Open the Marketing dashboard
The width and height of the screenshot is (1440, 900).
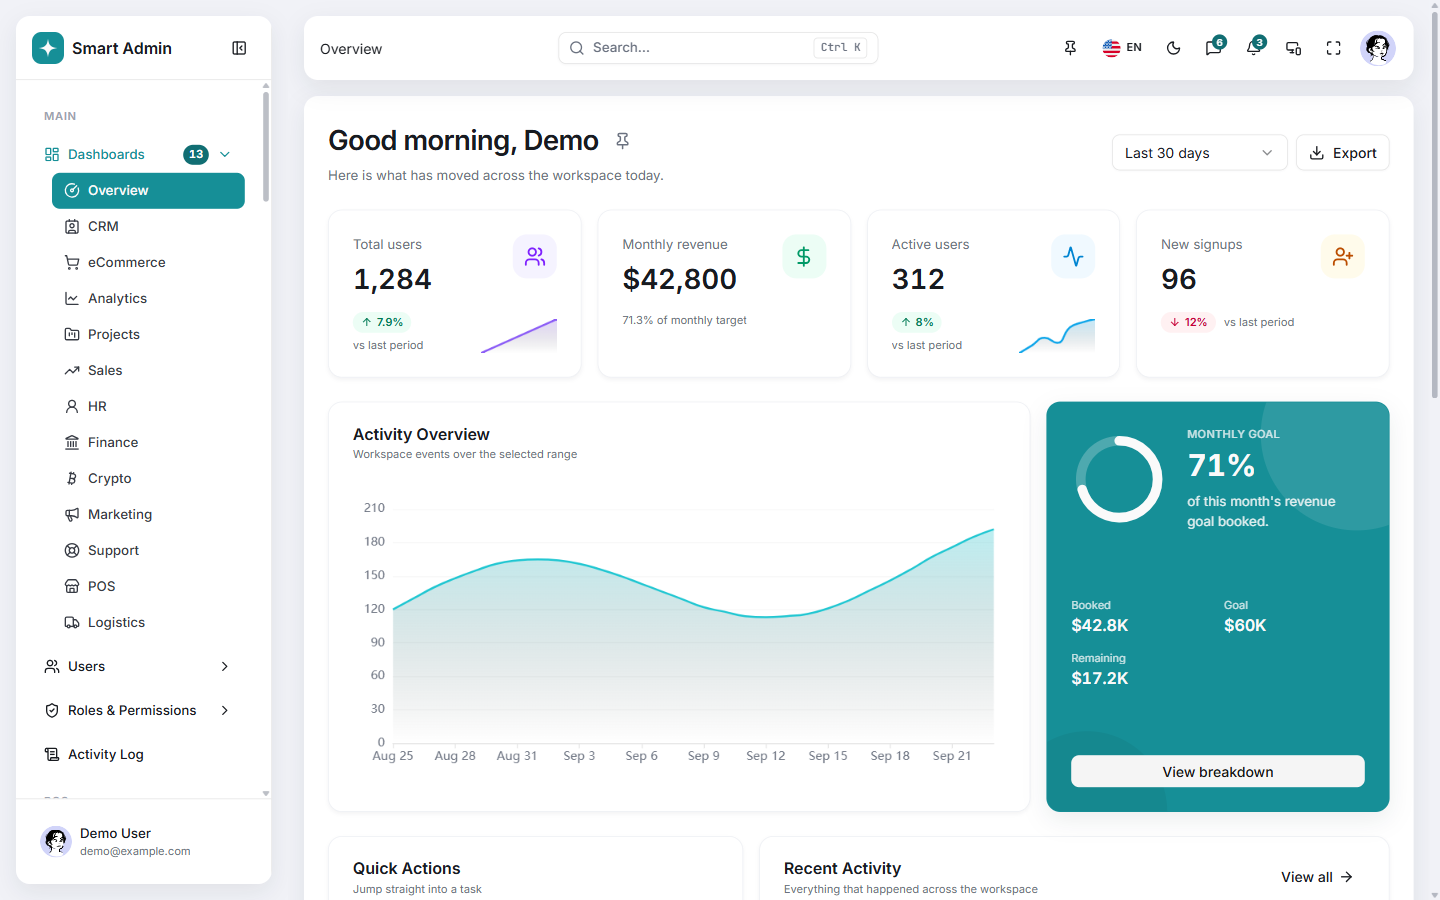(148, 515)
